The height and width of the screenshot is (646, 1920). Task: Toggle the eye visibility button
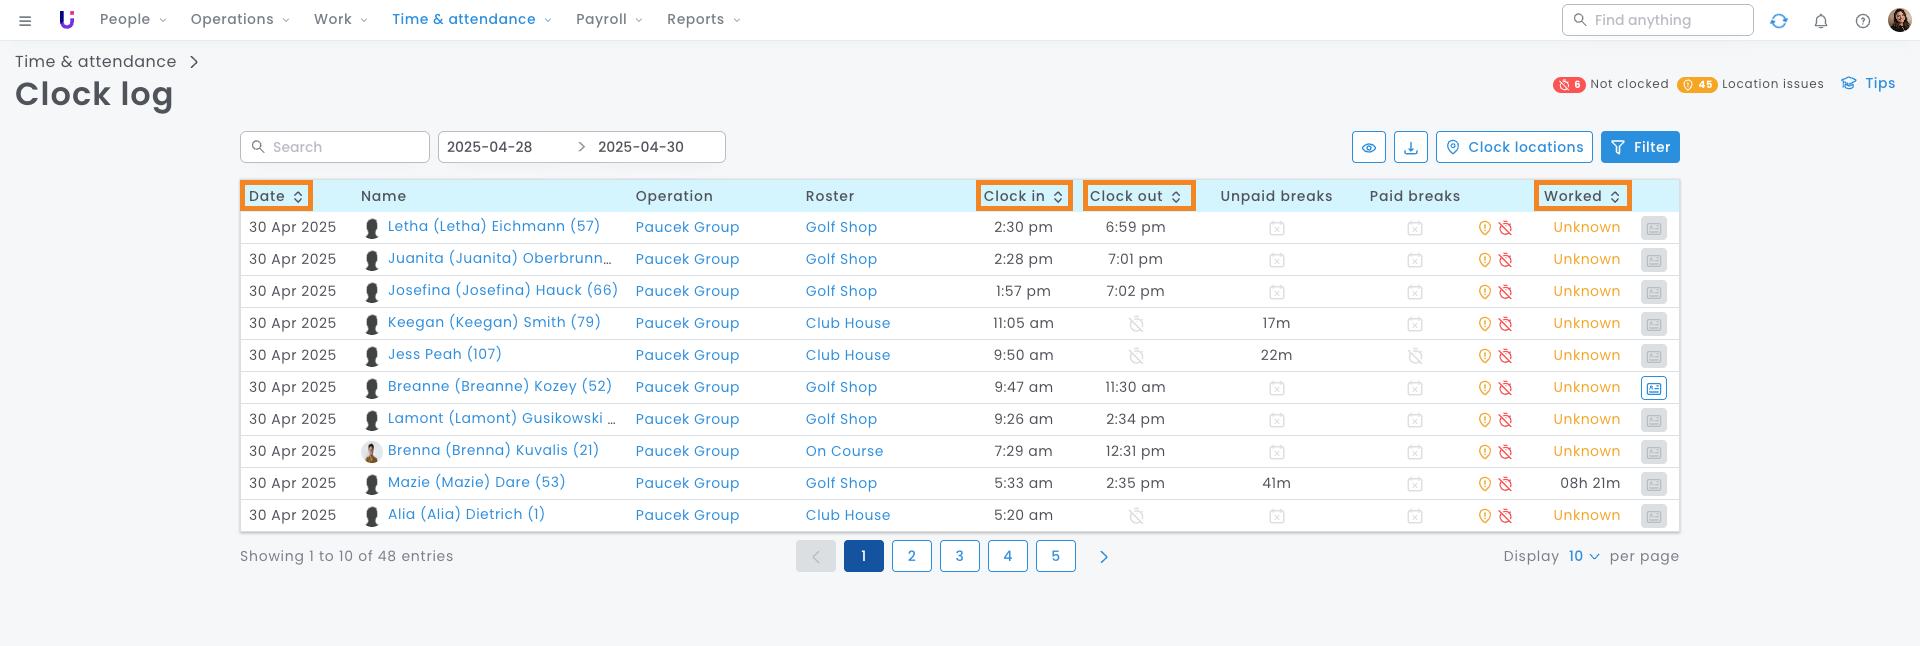(1368, 147)
